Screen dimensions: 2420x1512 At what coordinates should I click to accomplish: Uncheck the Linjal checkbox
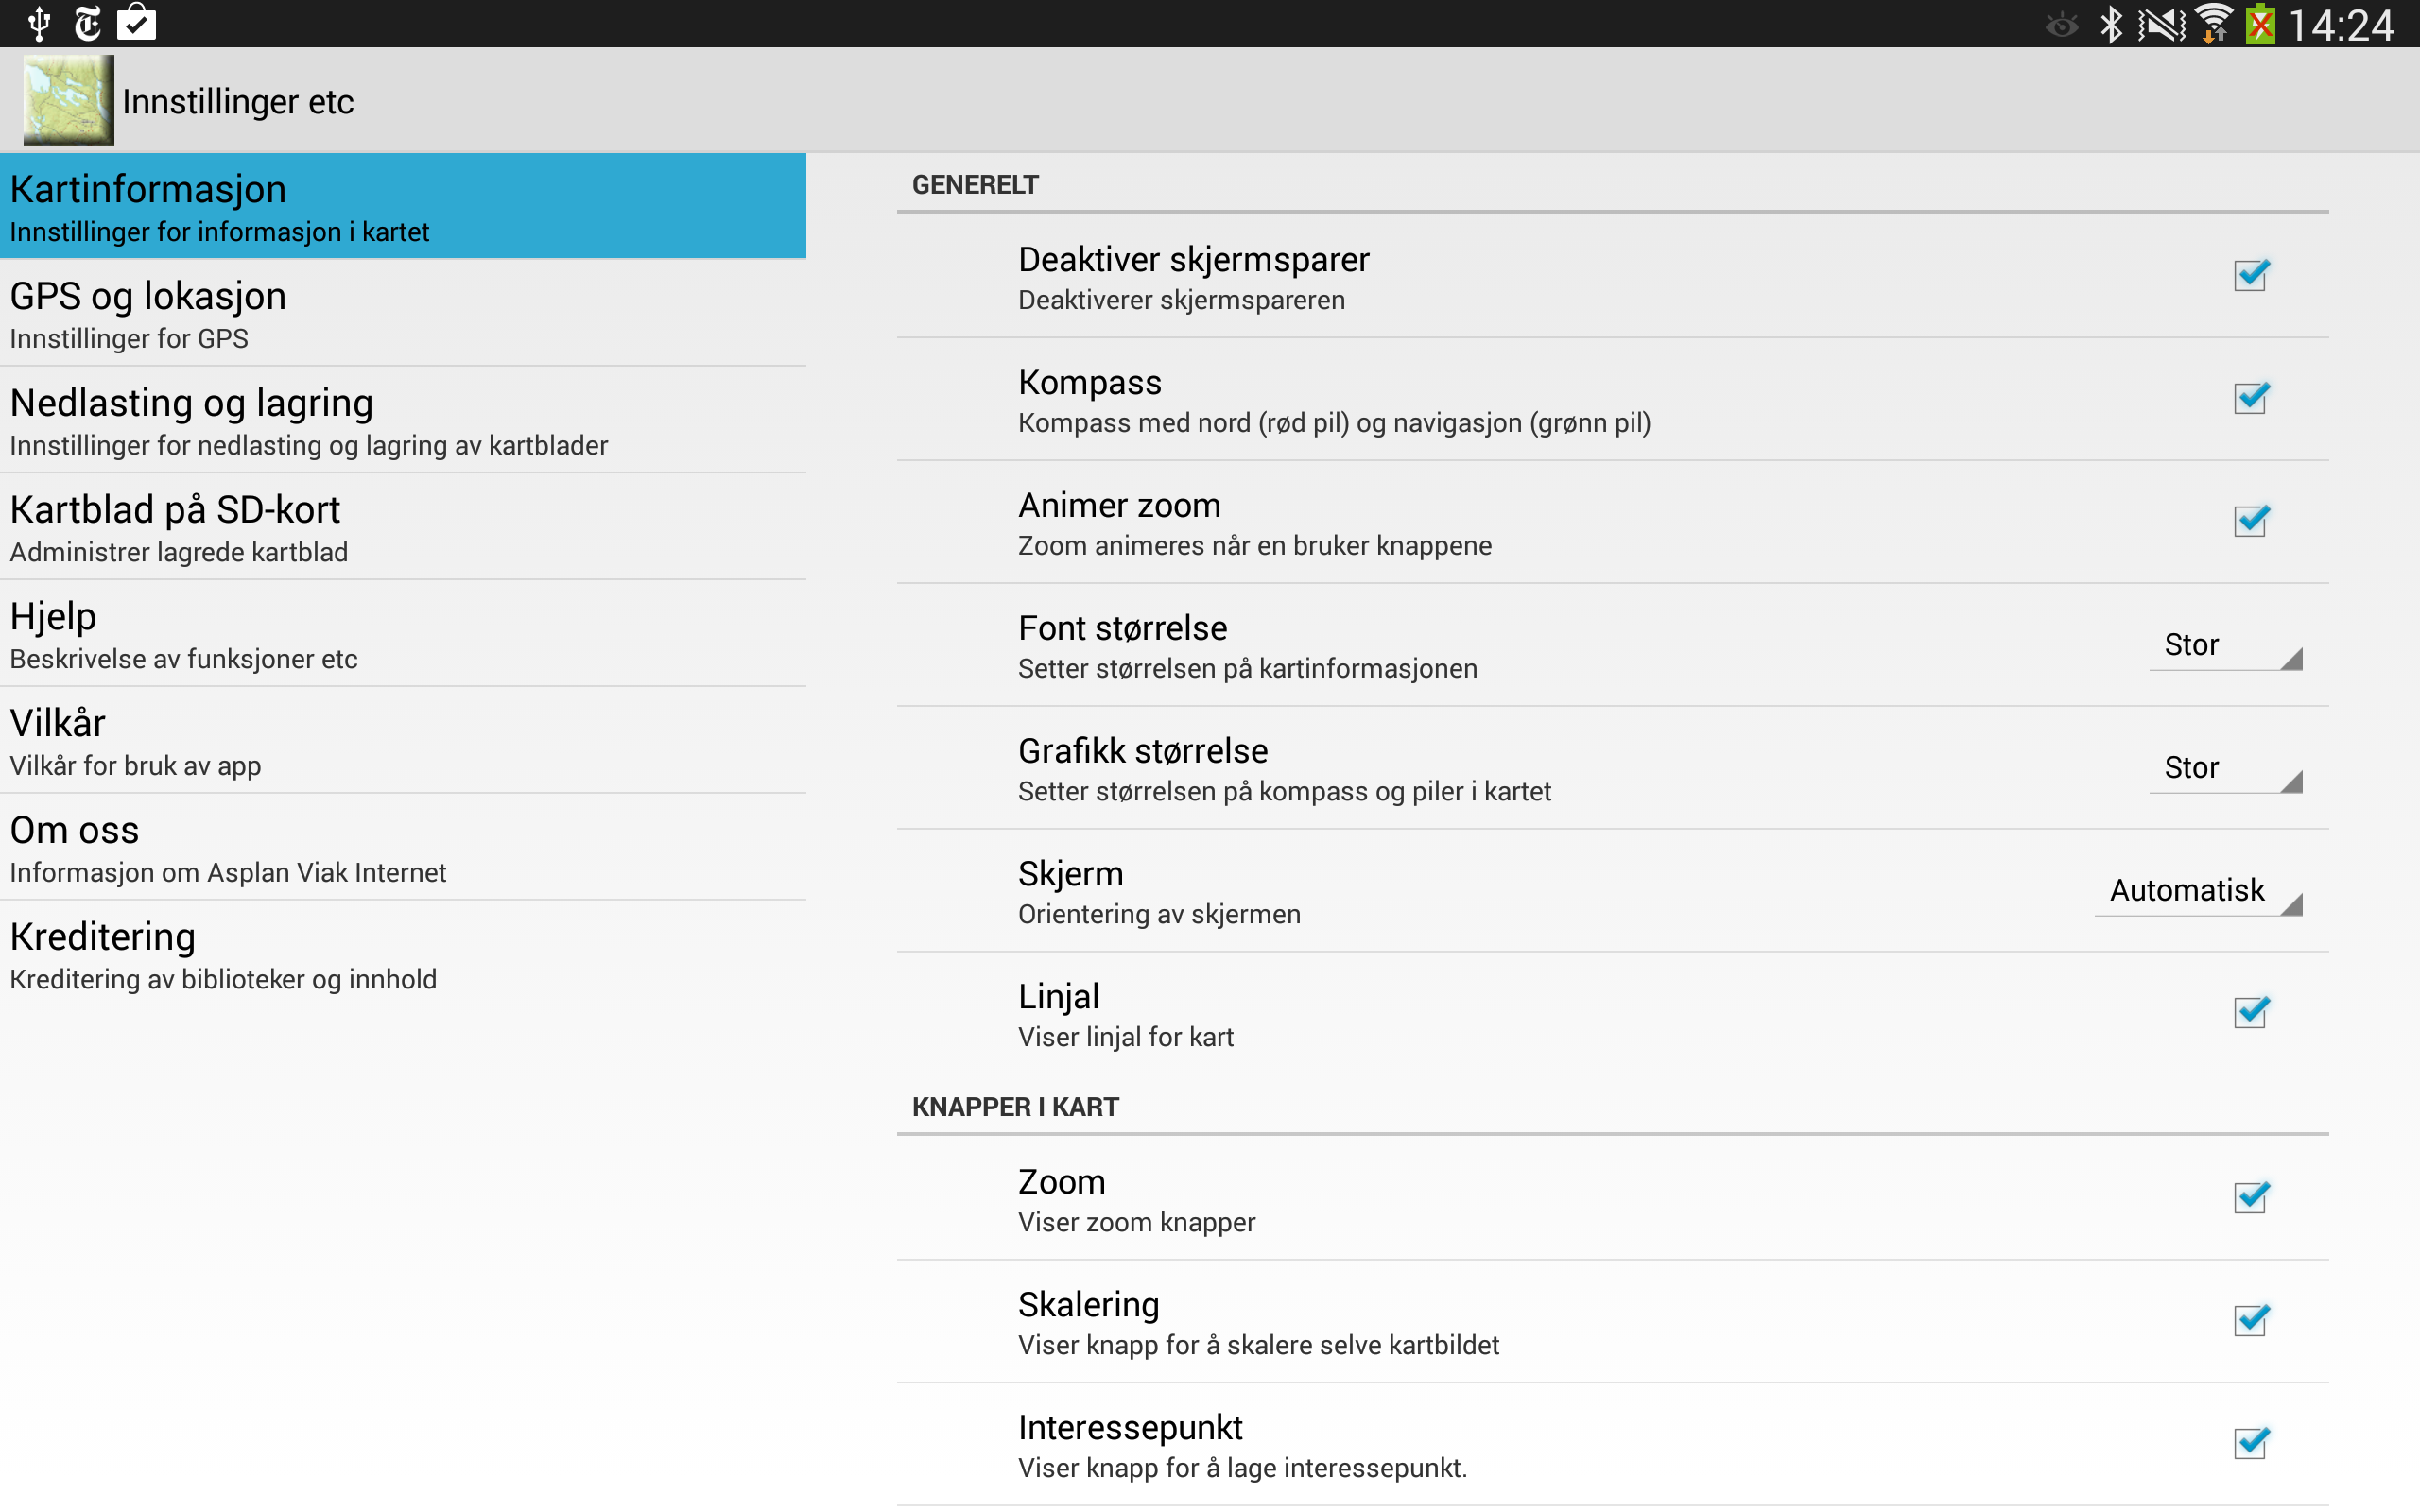coord(2250,1012)
